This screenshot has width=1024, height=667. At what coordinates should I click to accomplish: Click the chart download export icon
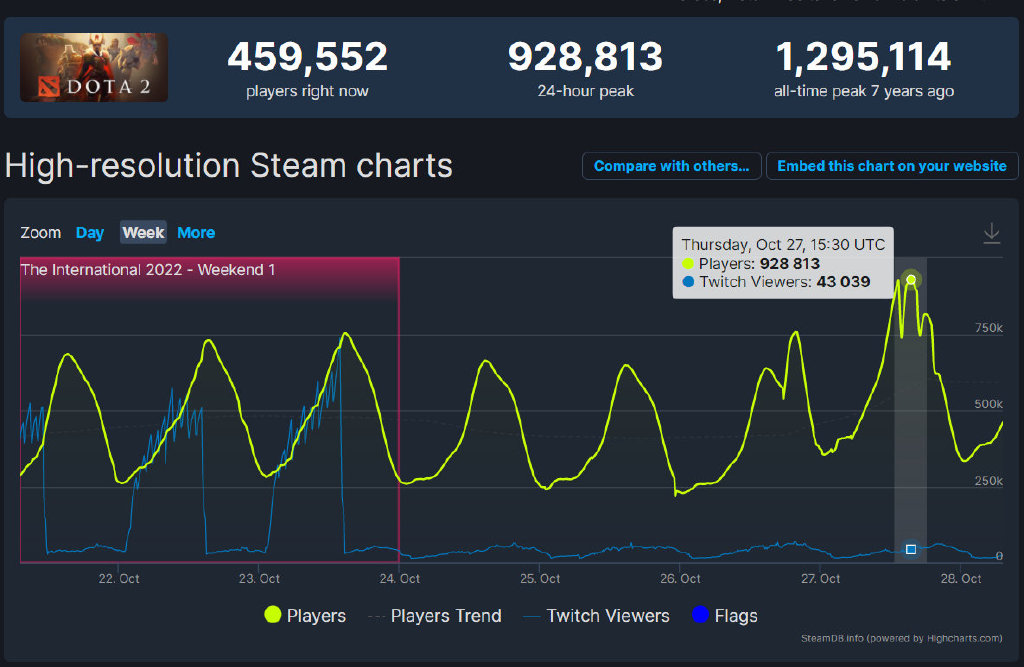click(x=991, y=233)
